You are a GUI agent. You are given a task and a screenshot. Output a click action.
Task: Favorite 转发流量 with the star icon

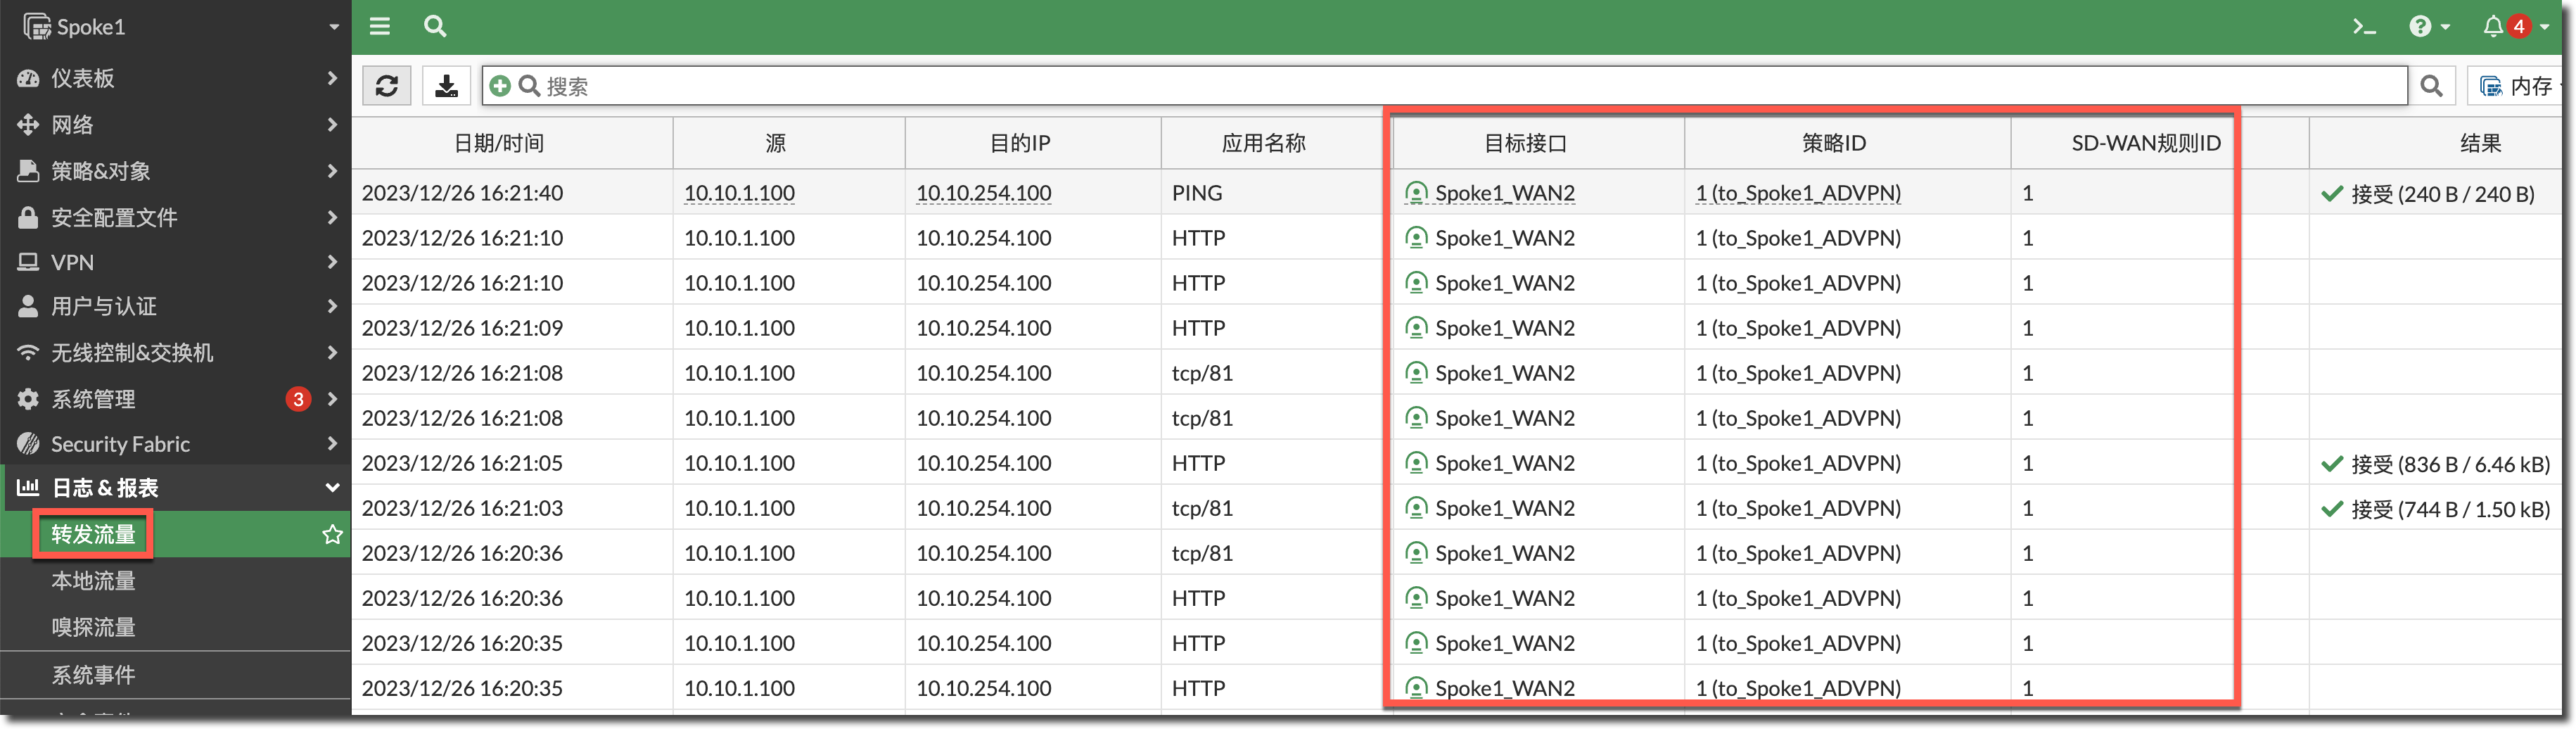[332, 535]
